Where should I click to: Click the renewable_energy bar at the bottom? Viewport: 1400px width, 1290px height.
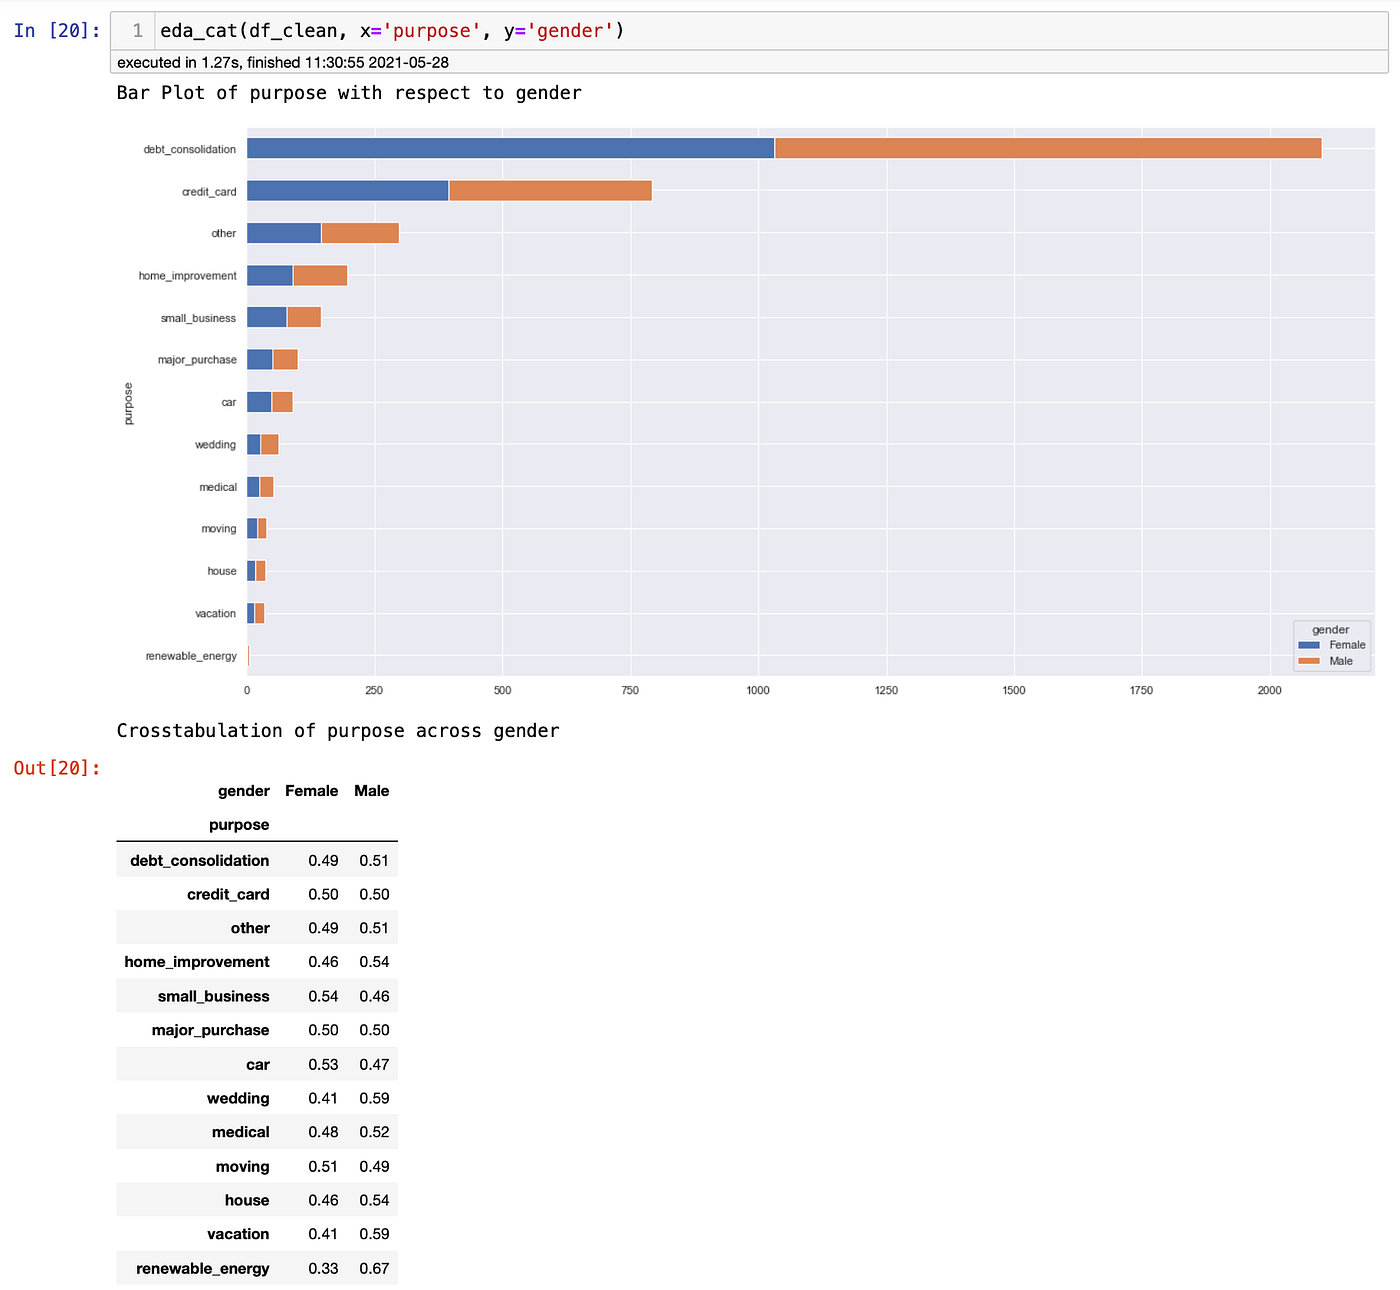coord(248,656)
